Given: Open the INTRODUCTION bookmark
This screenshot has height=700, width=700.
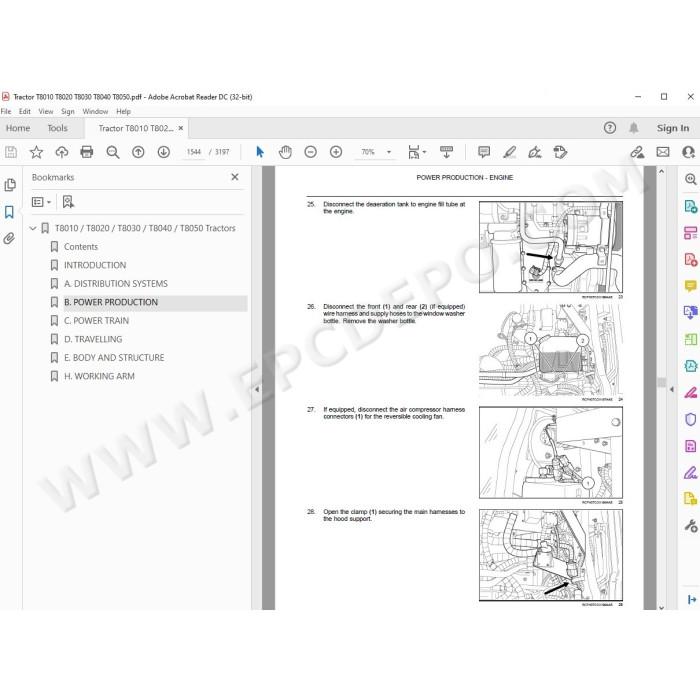Looking at the screenshot, I should pos(95,265).
